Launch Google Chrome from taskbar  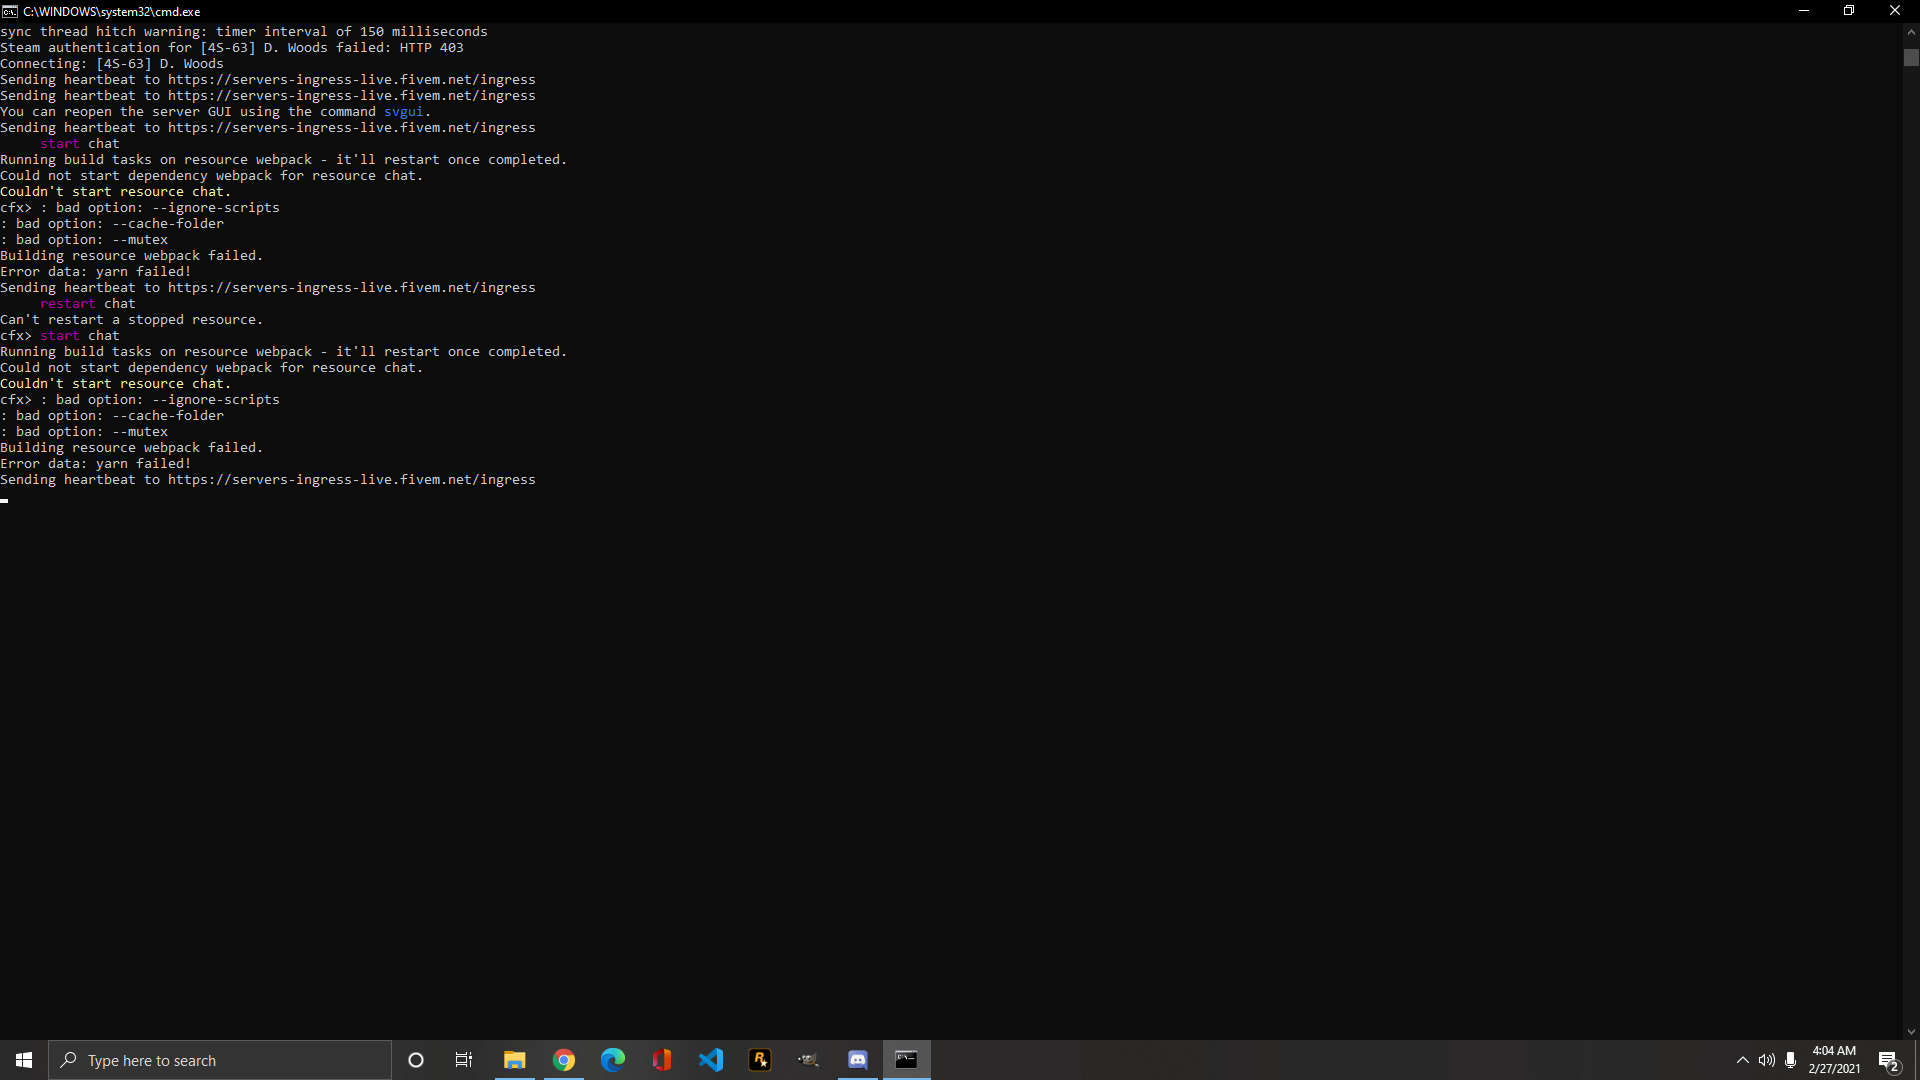click(x=564, y=1060)
